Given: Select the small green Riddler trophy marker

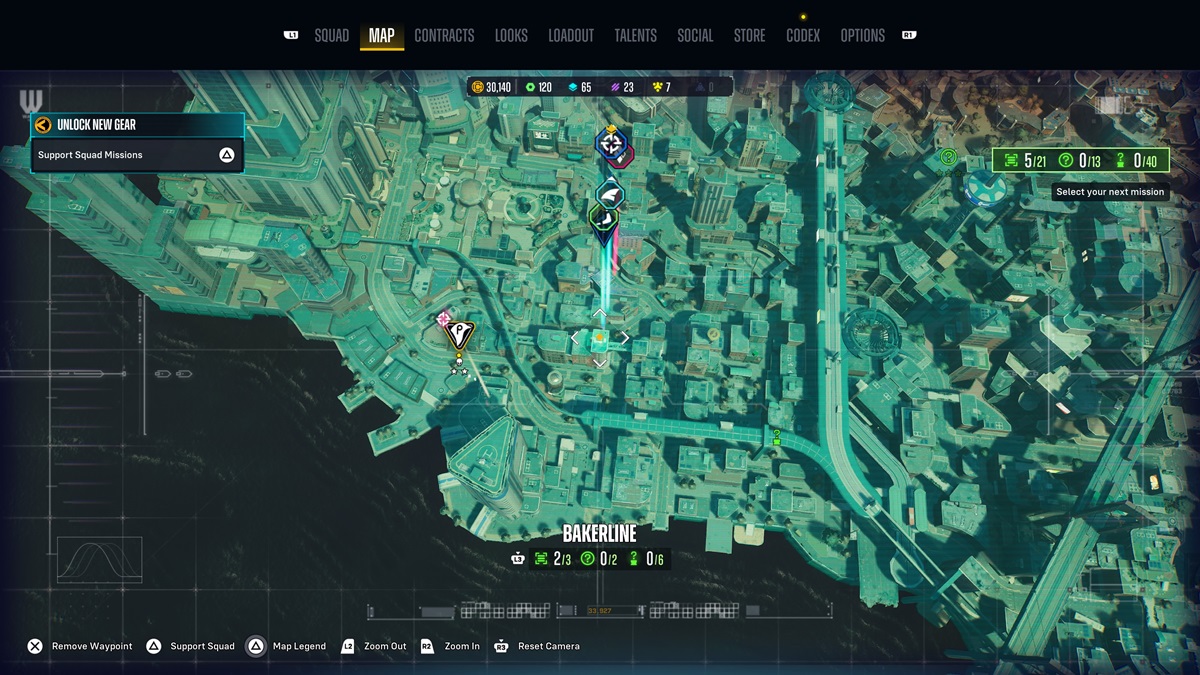Looking at the screenshot, I should point(776,436).
